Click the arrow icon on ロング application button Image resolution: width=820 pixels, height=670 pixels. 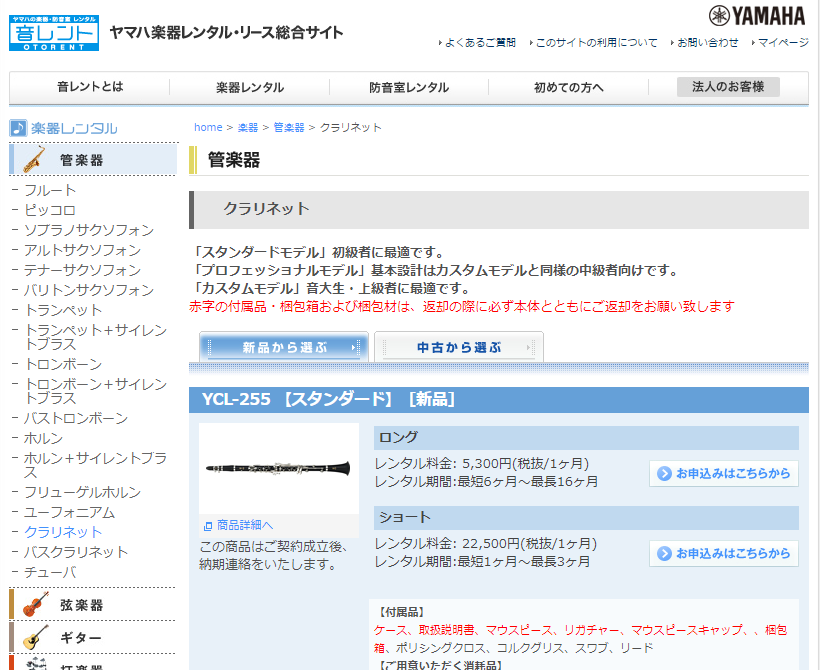(x=664, y=473)
